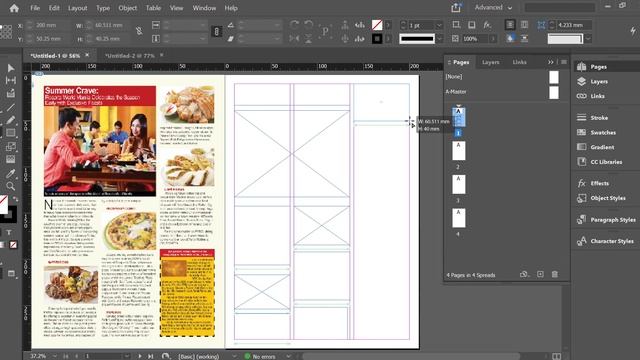Select the Selection tool arrow
640x360 pixels.
tap(11, 68)
